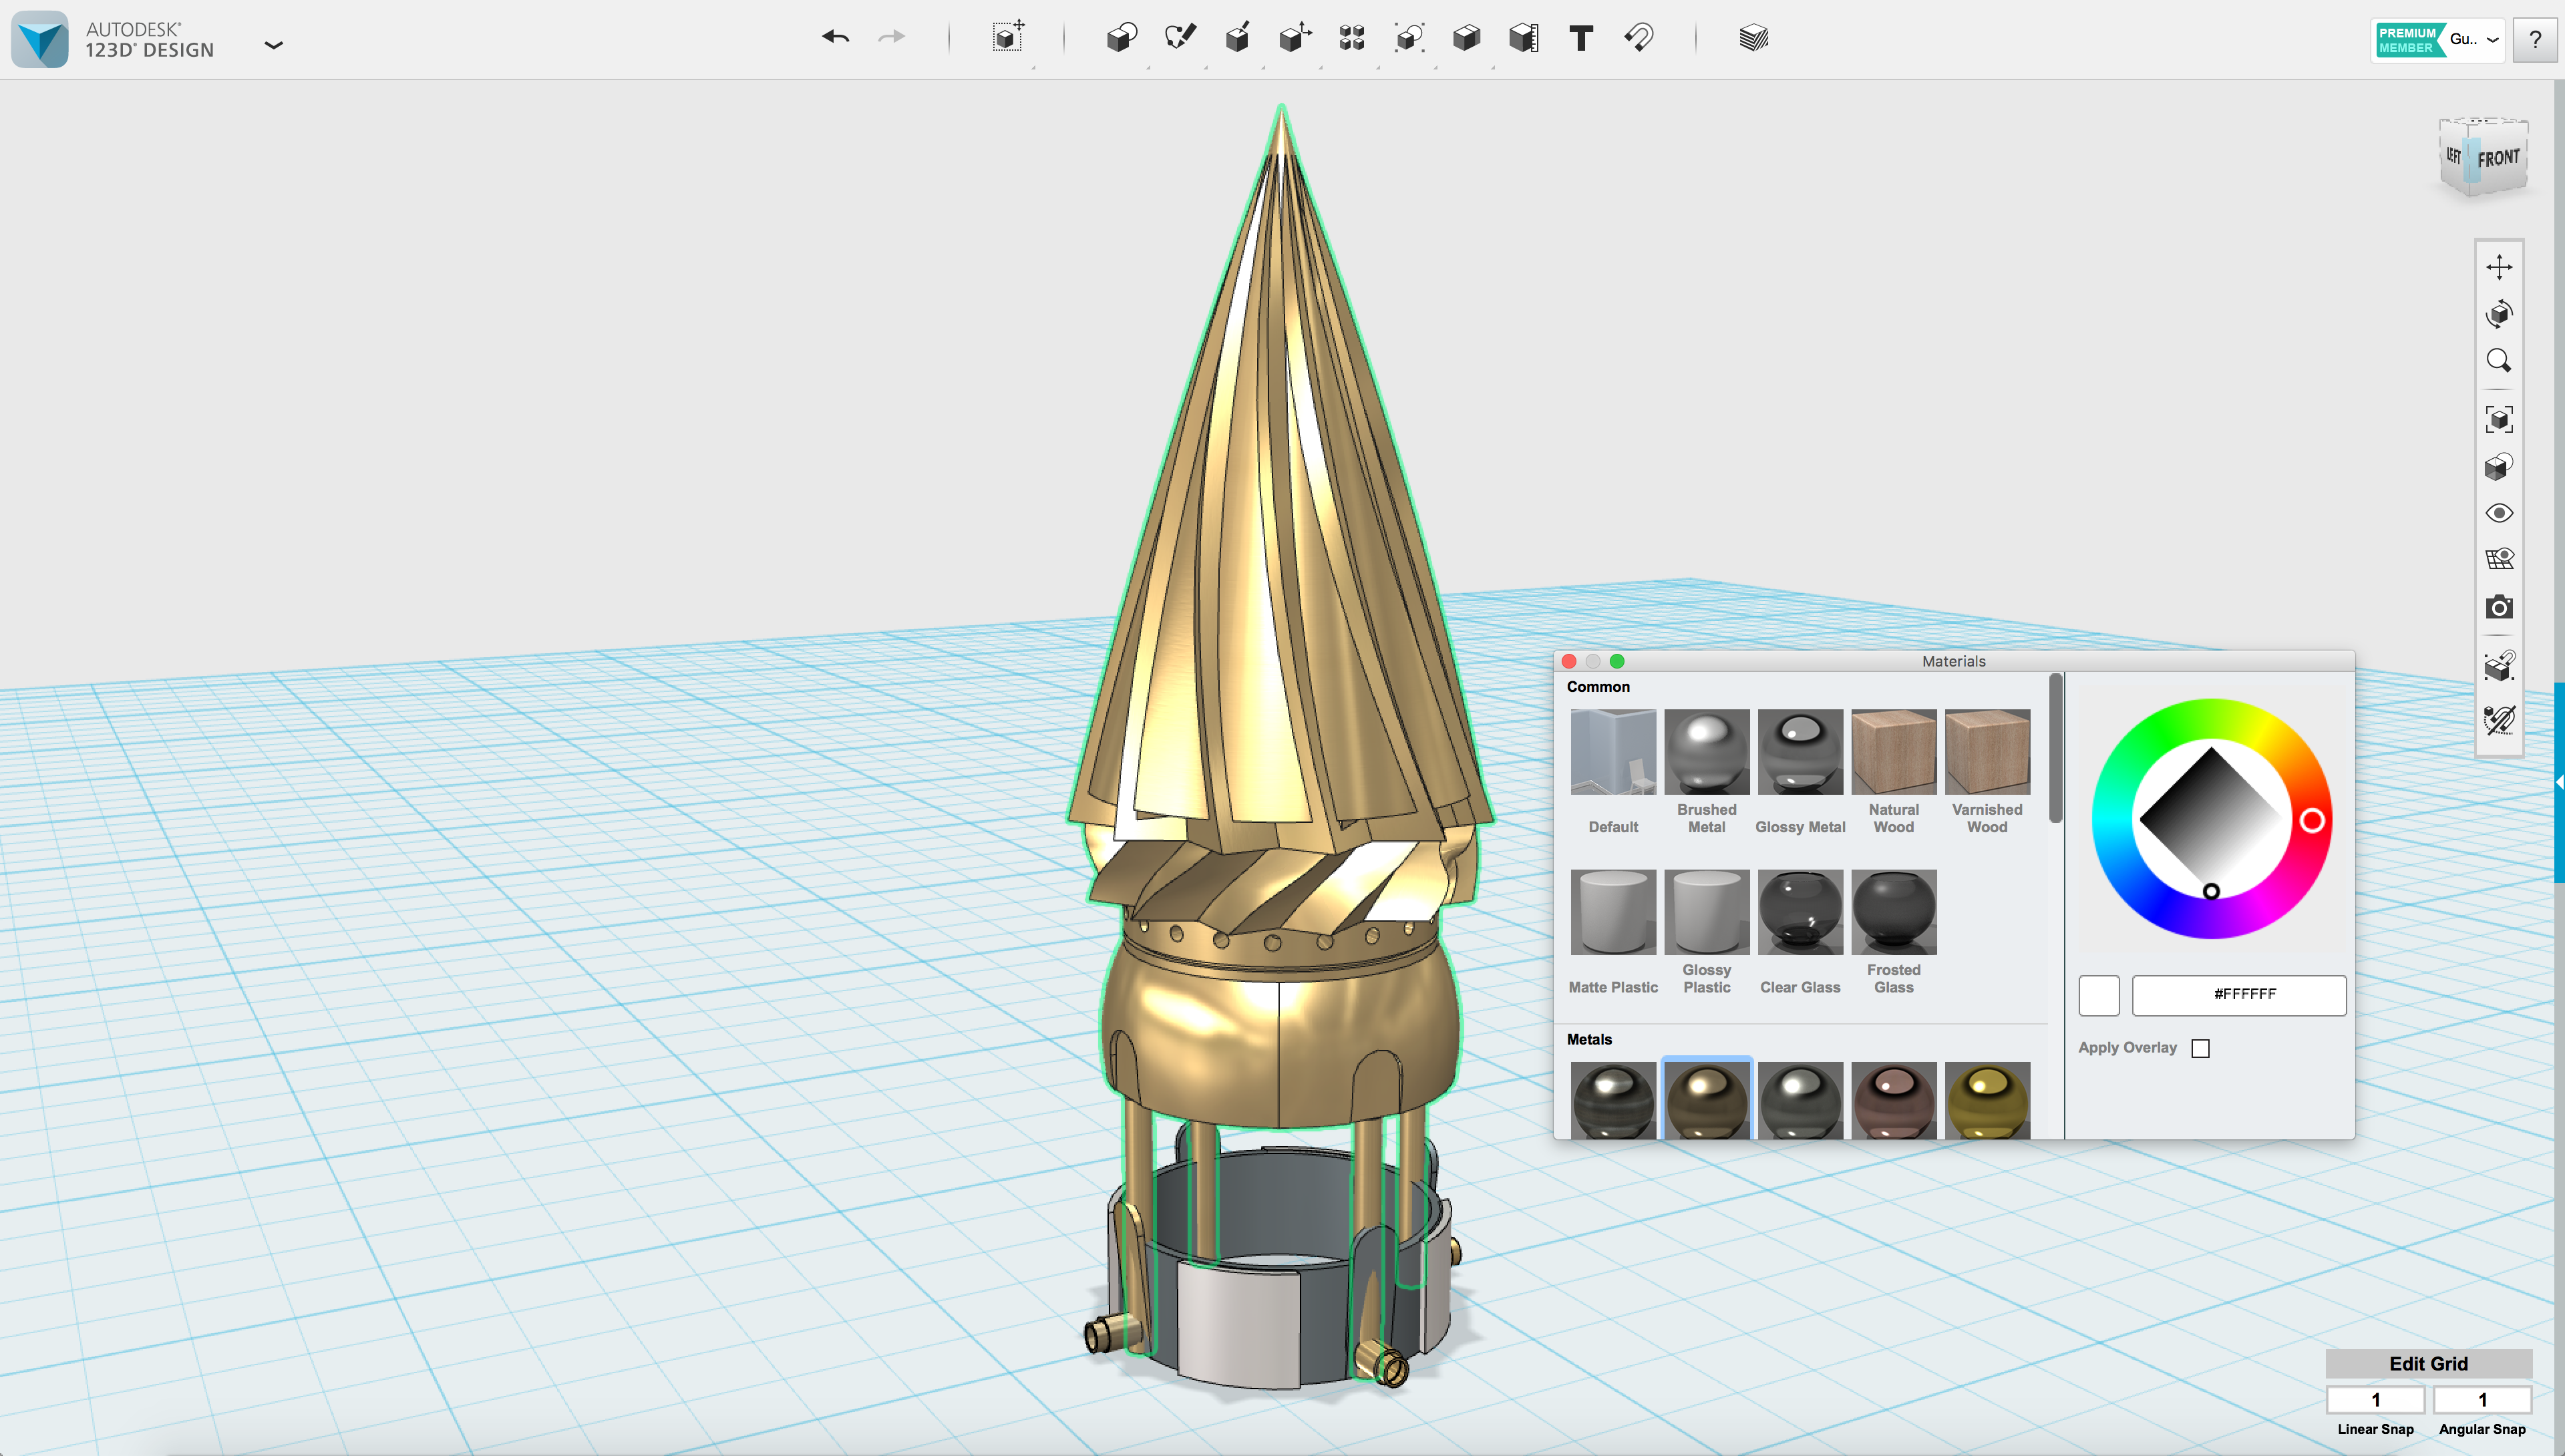Open the user account dropdown
The width and height of the screenshot is (2565, 1456).
[2493, 40]
